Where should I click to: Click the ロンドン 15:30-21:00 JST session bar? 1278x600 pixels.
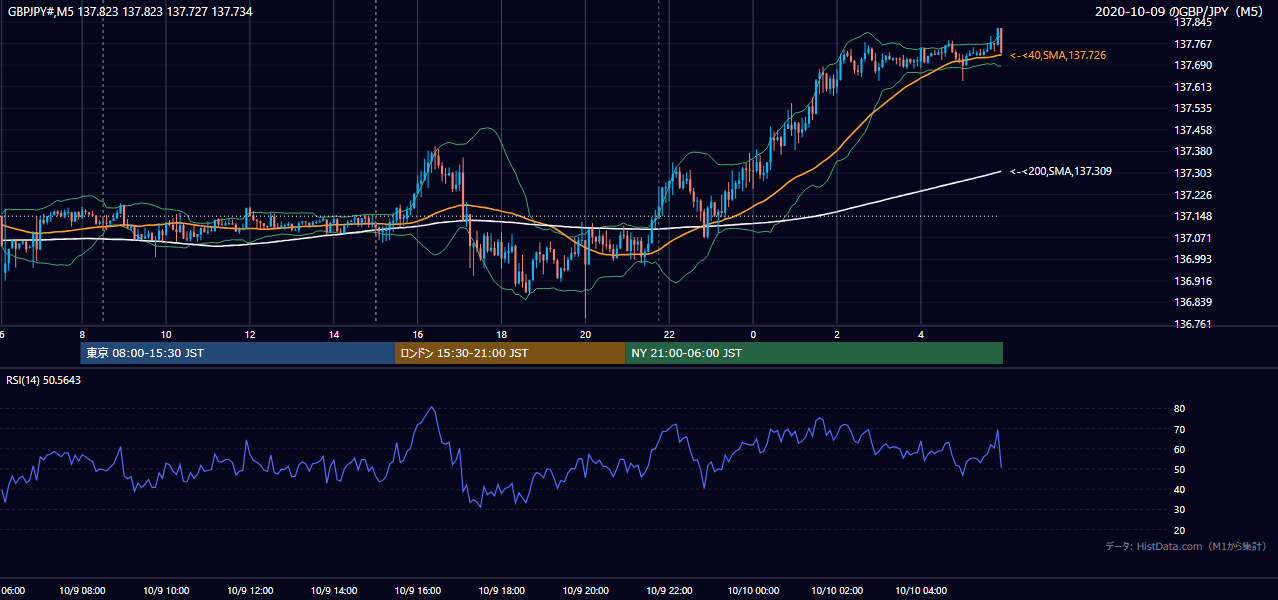511,353
